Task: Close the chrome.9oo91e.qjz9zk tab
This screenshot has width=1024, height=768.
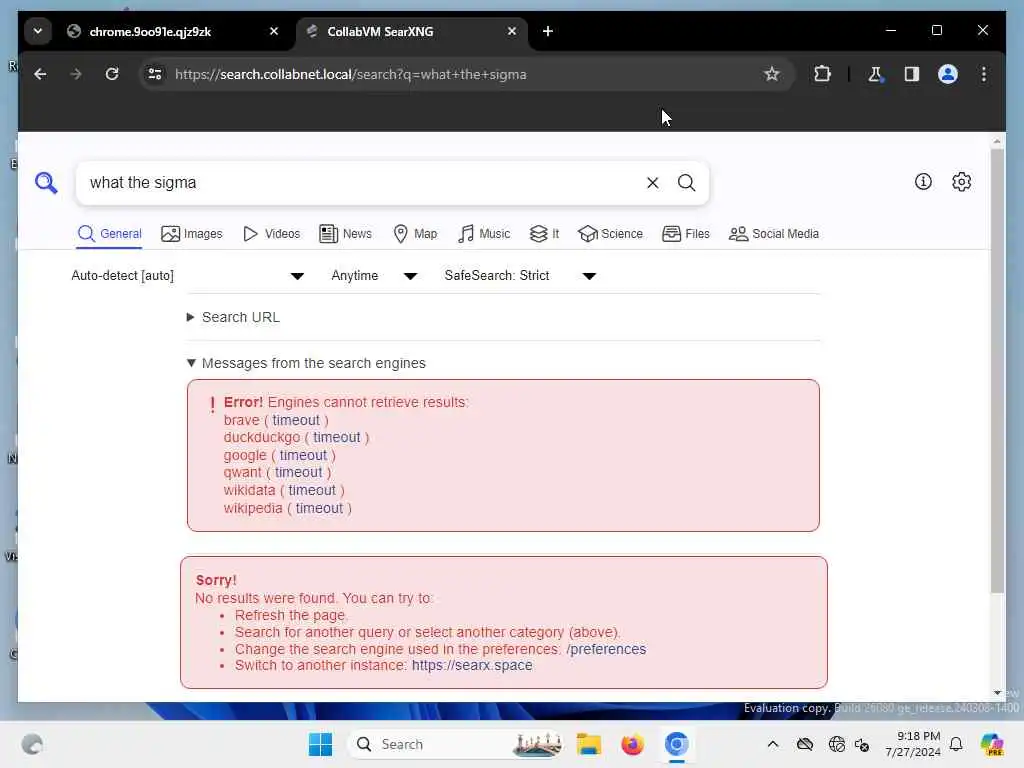Action: click(x=274, y=31)
